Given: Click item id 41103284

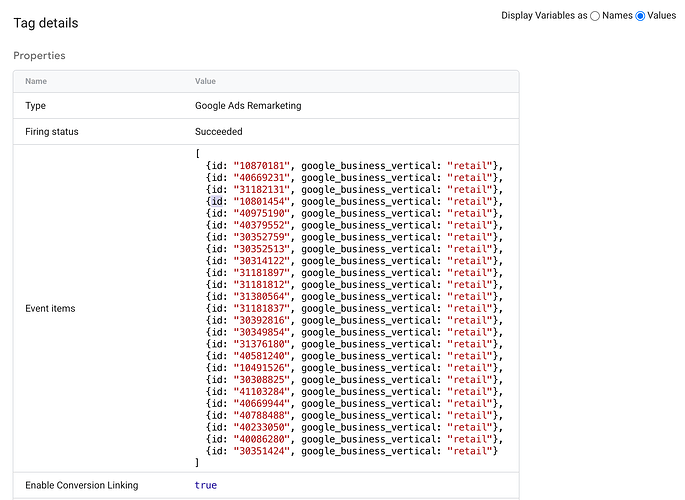Looking at the screenshot, I should coord(262,392).
